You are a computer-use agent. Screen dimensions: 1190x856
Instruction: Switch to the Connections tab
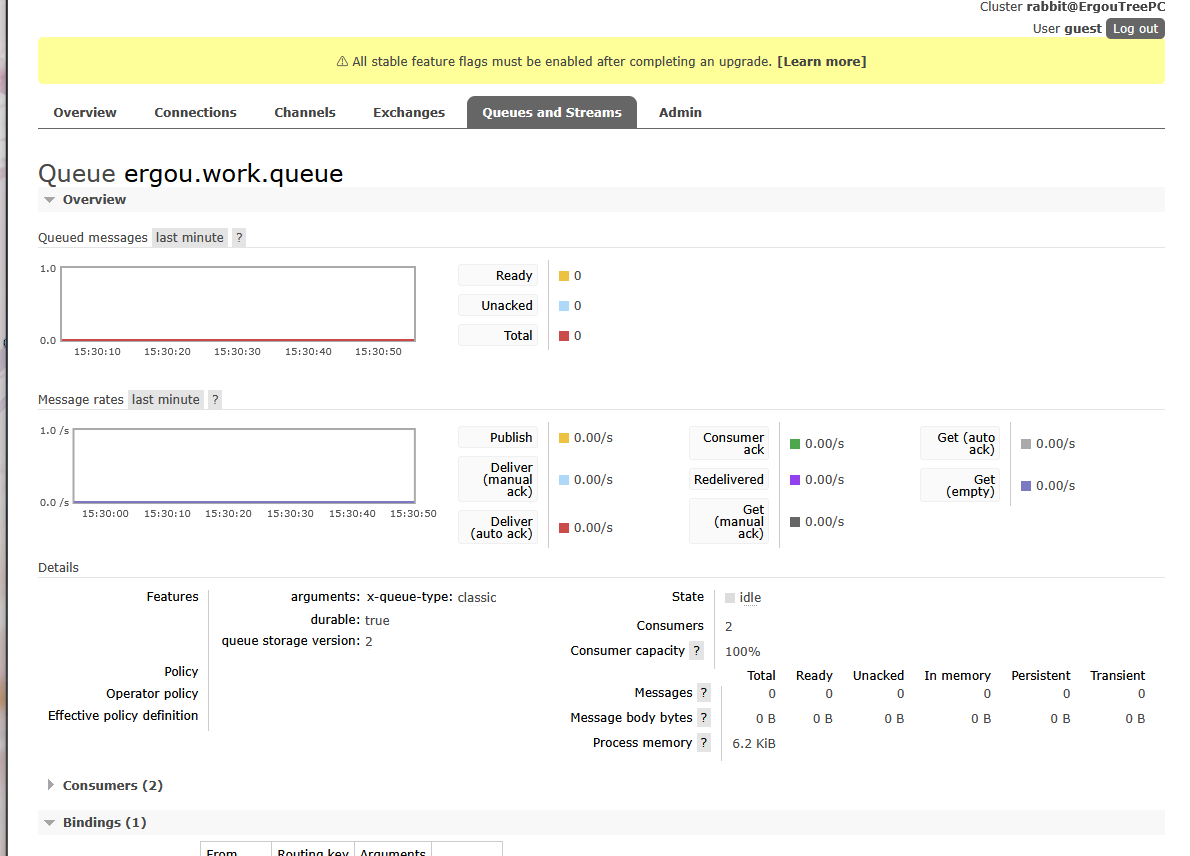click(195, 113)
